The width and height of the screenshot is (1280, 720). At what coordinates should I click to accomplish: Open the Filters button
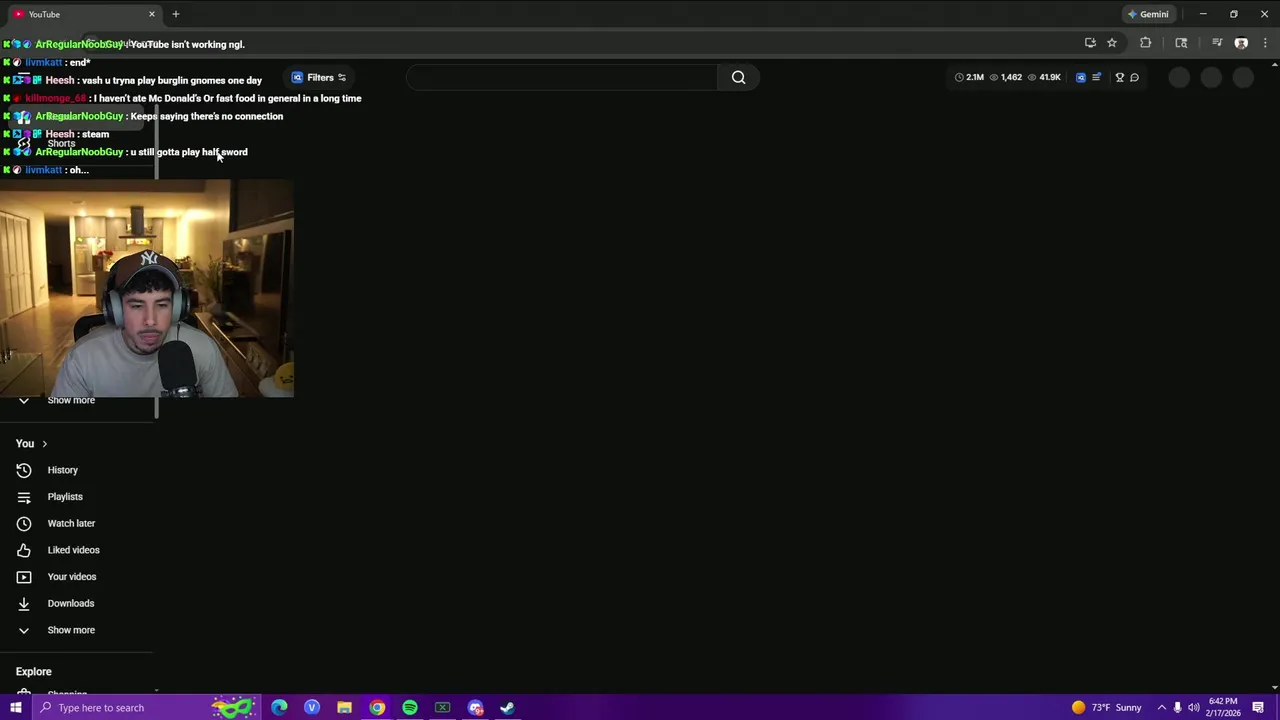(320, 77)
